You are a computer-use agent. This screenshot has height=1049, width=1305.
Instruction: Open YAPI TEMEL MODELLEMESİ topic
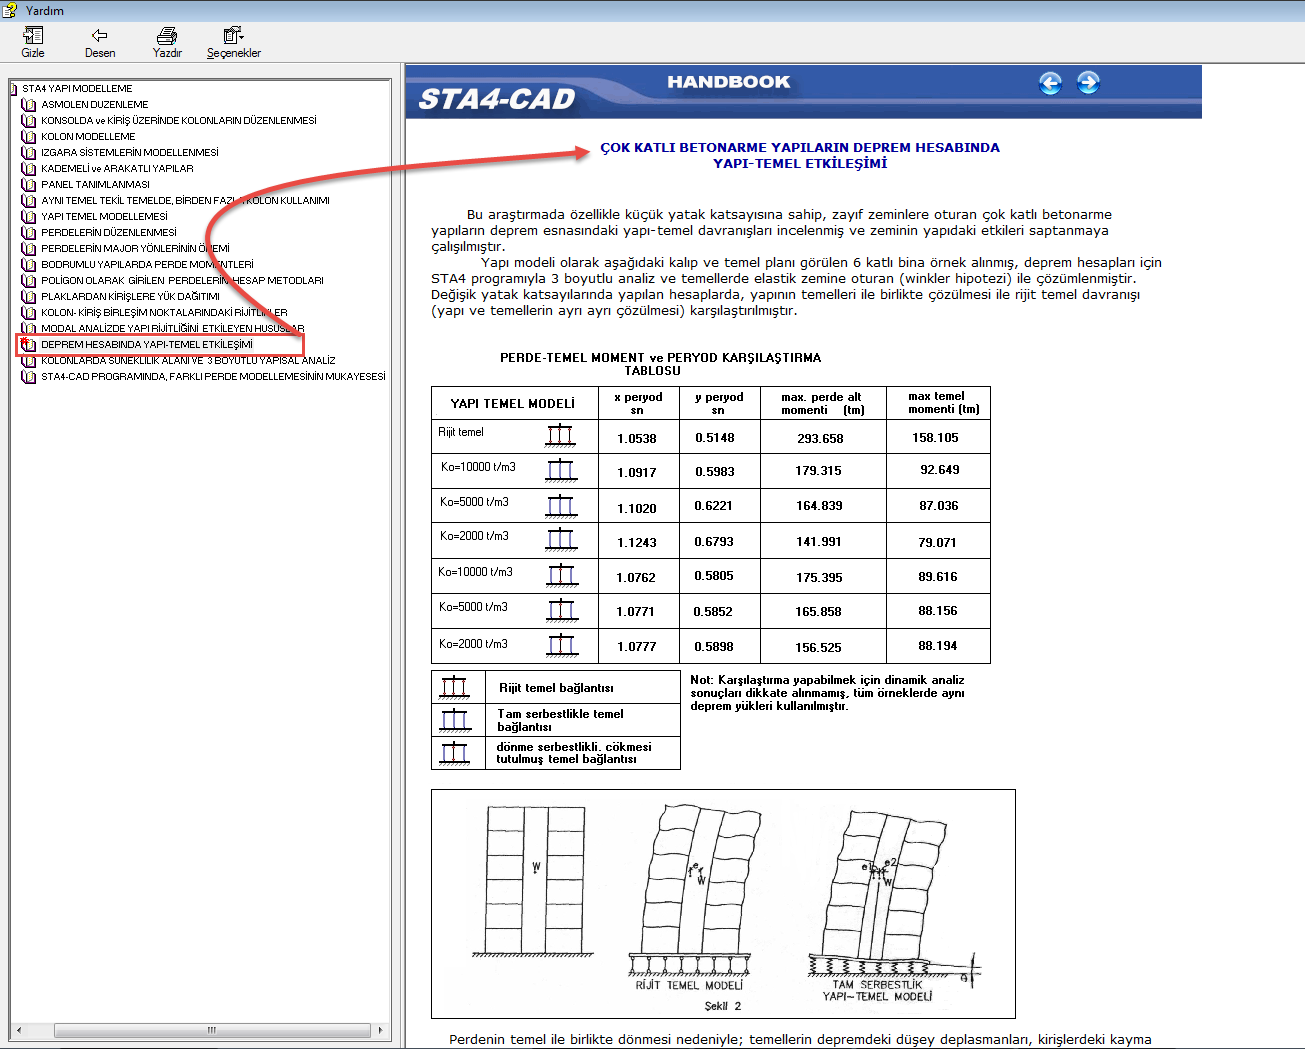pos(104,216)
